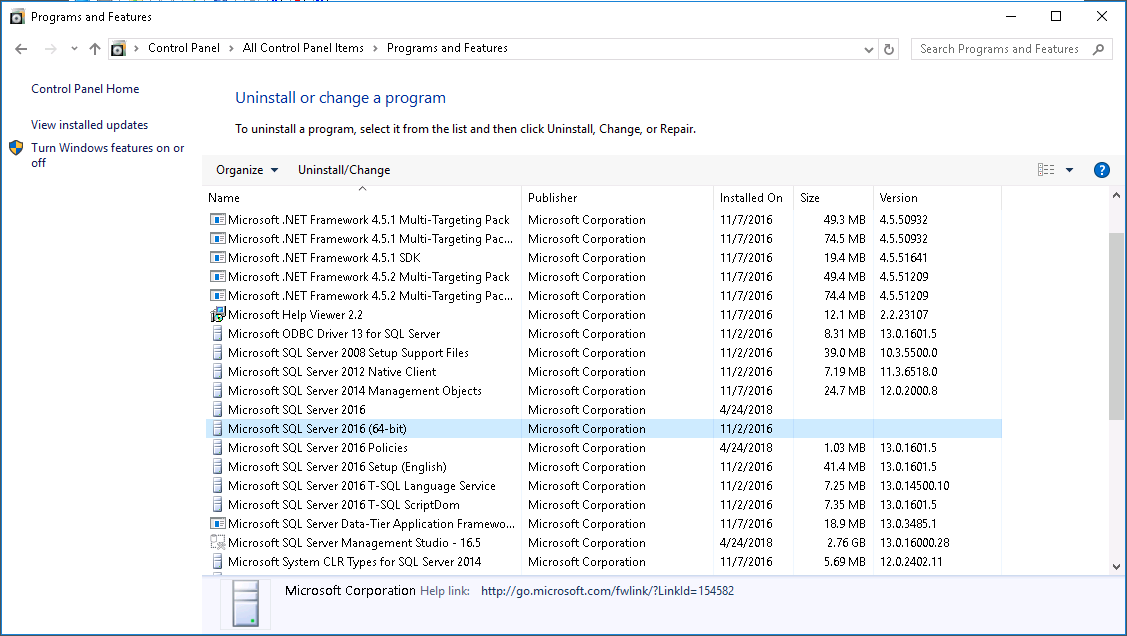Screen dimensions: 1127x636
Task: Open View installed updates link
Action: [89, 125]
